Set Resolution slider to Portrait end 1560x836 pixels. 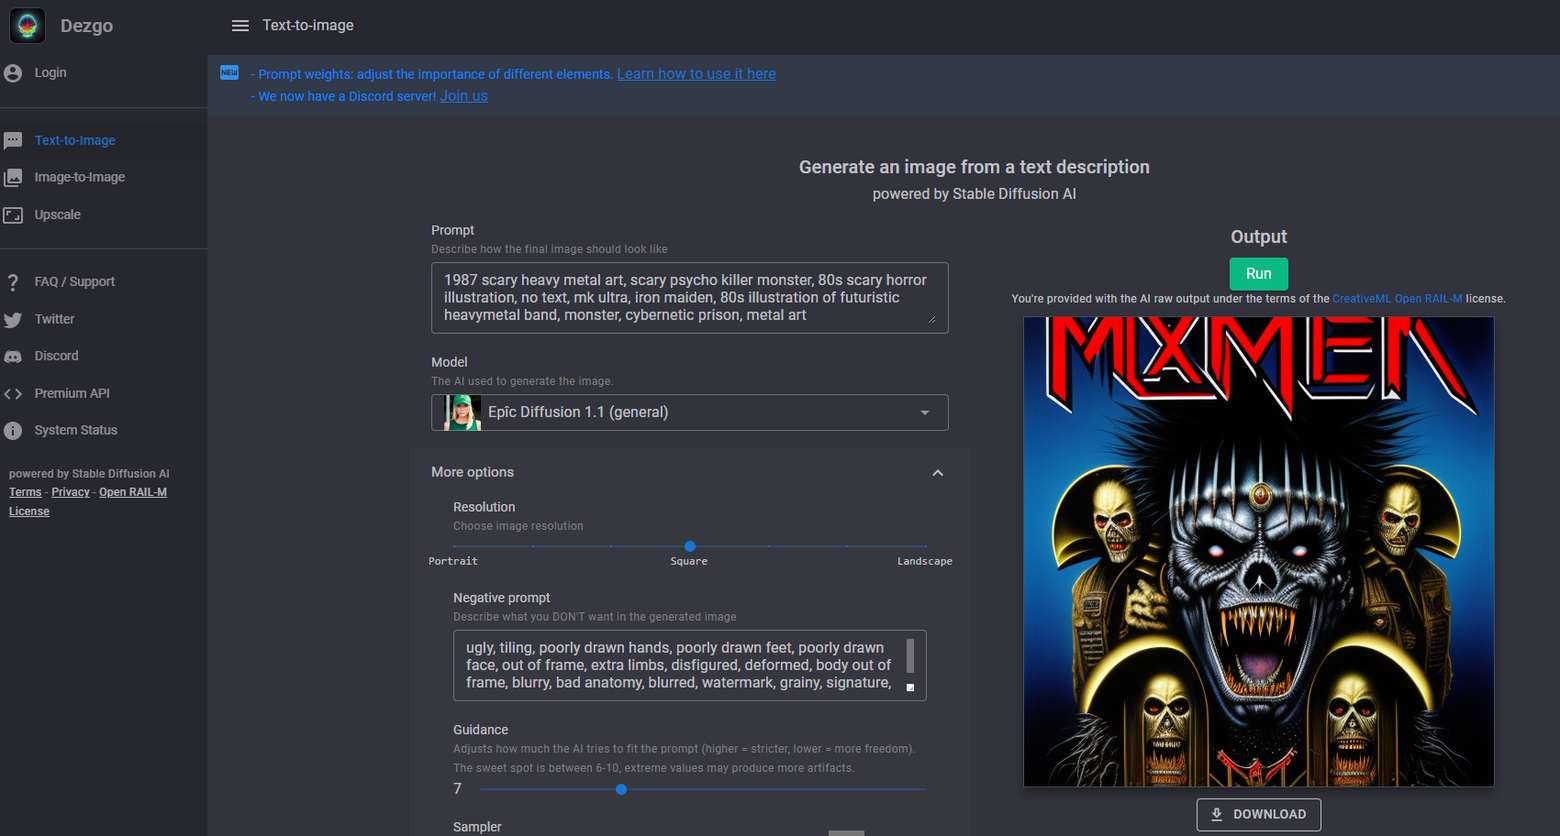coord(454,546)
